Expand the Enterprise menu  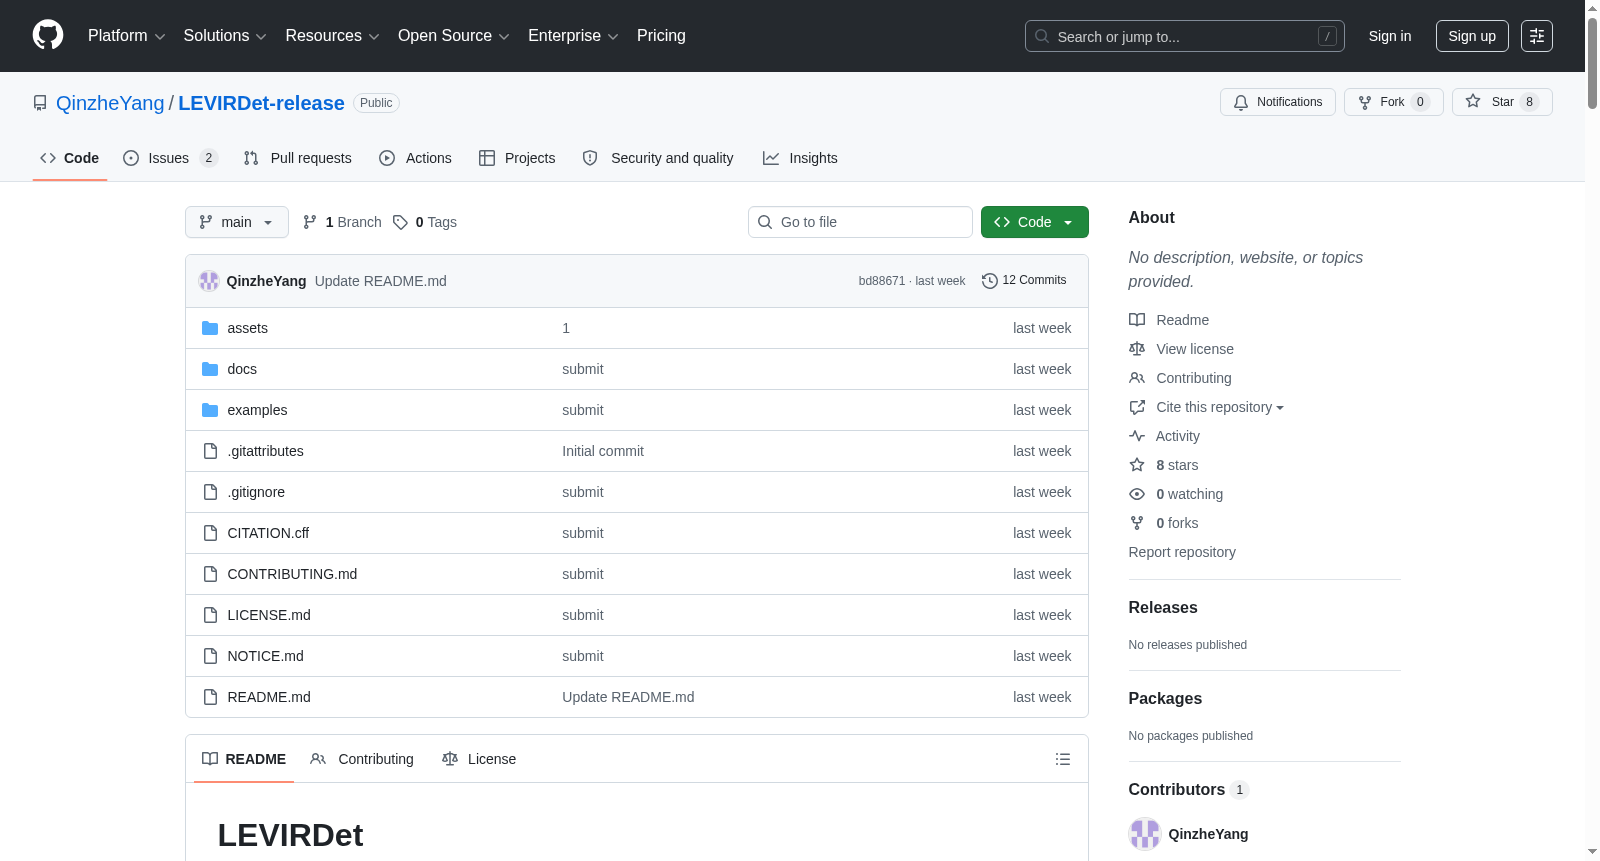(573, 36)
